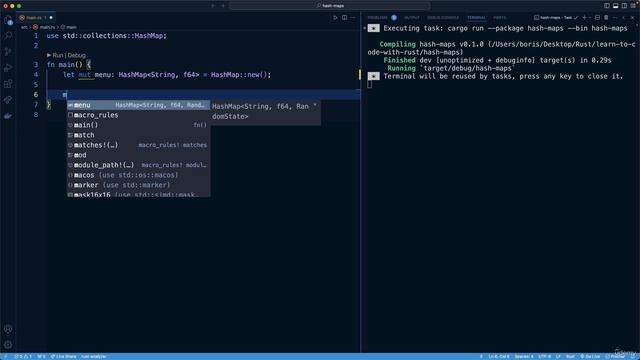
Task: Open the Extensions view
Action: tap(8, 84)
